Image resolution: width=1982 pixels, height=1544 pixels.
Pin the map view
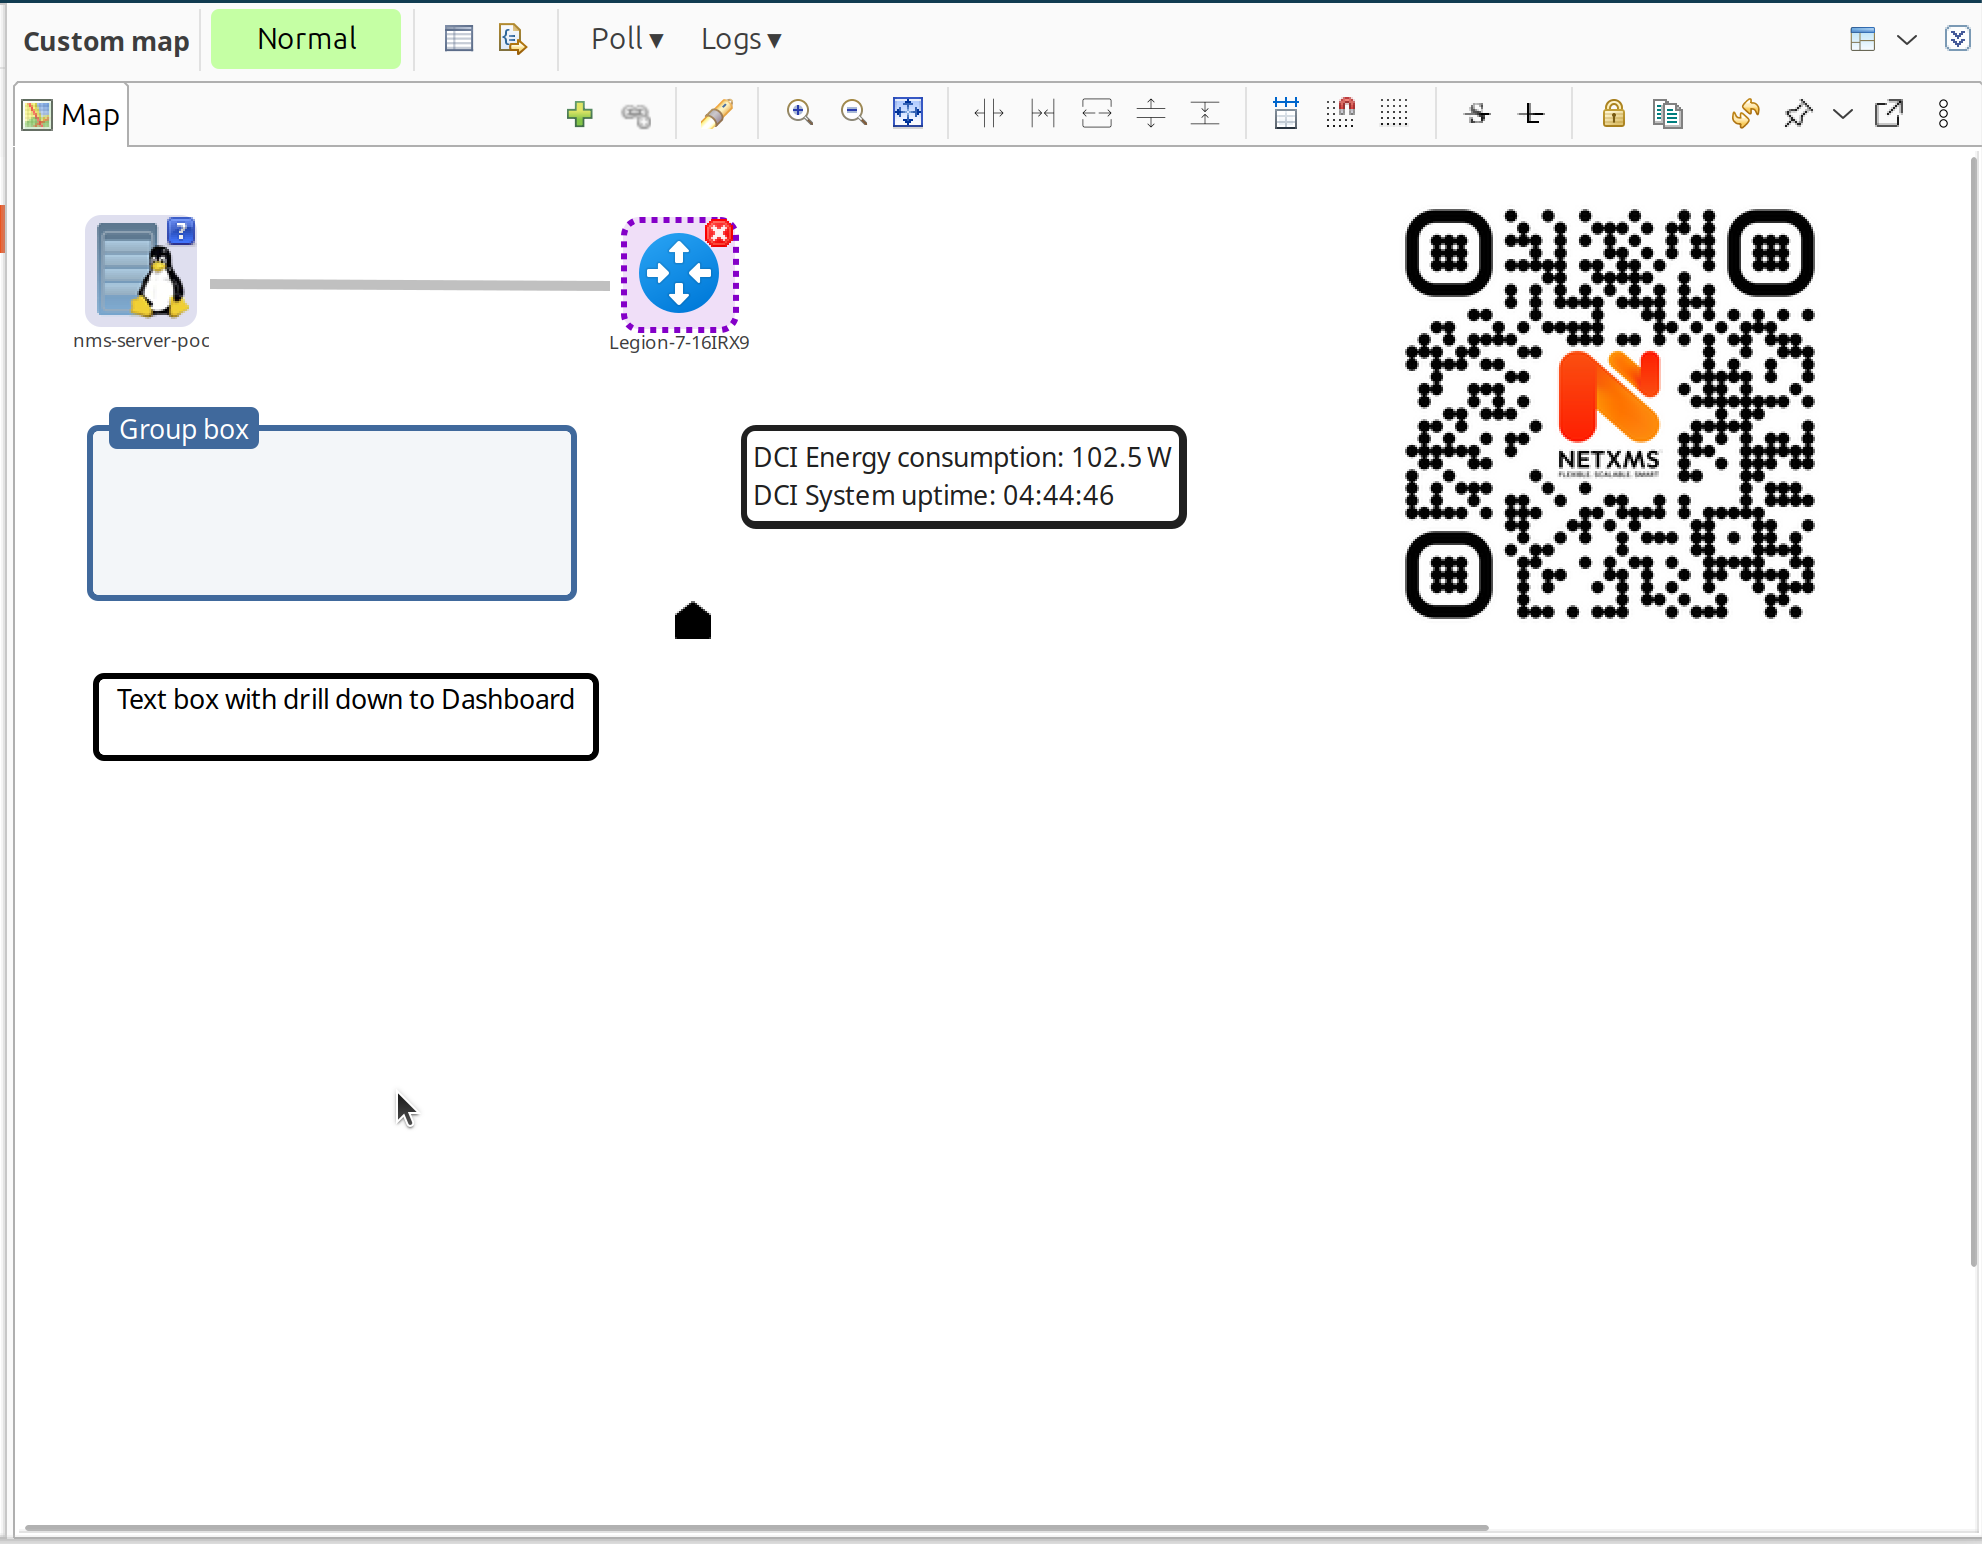[1798, 113]
